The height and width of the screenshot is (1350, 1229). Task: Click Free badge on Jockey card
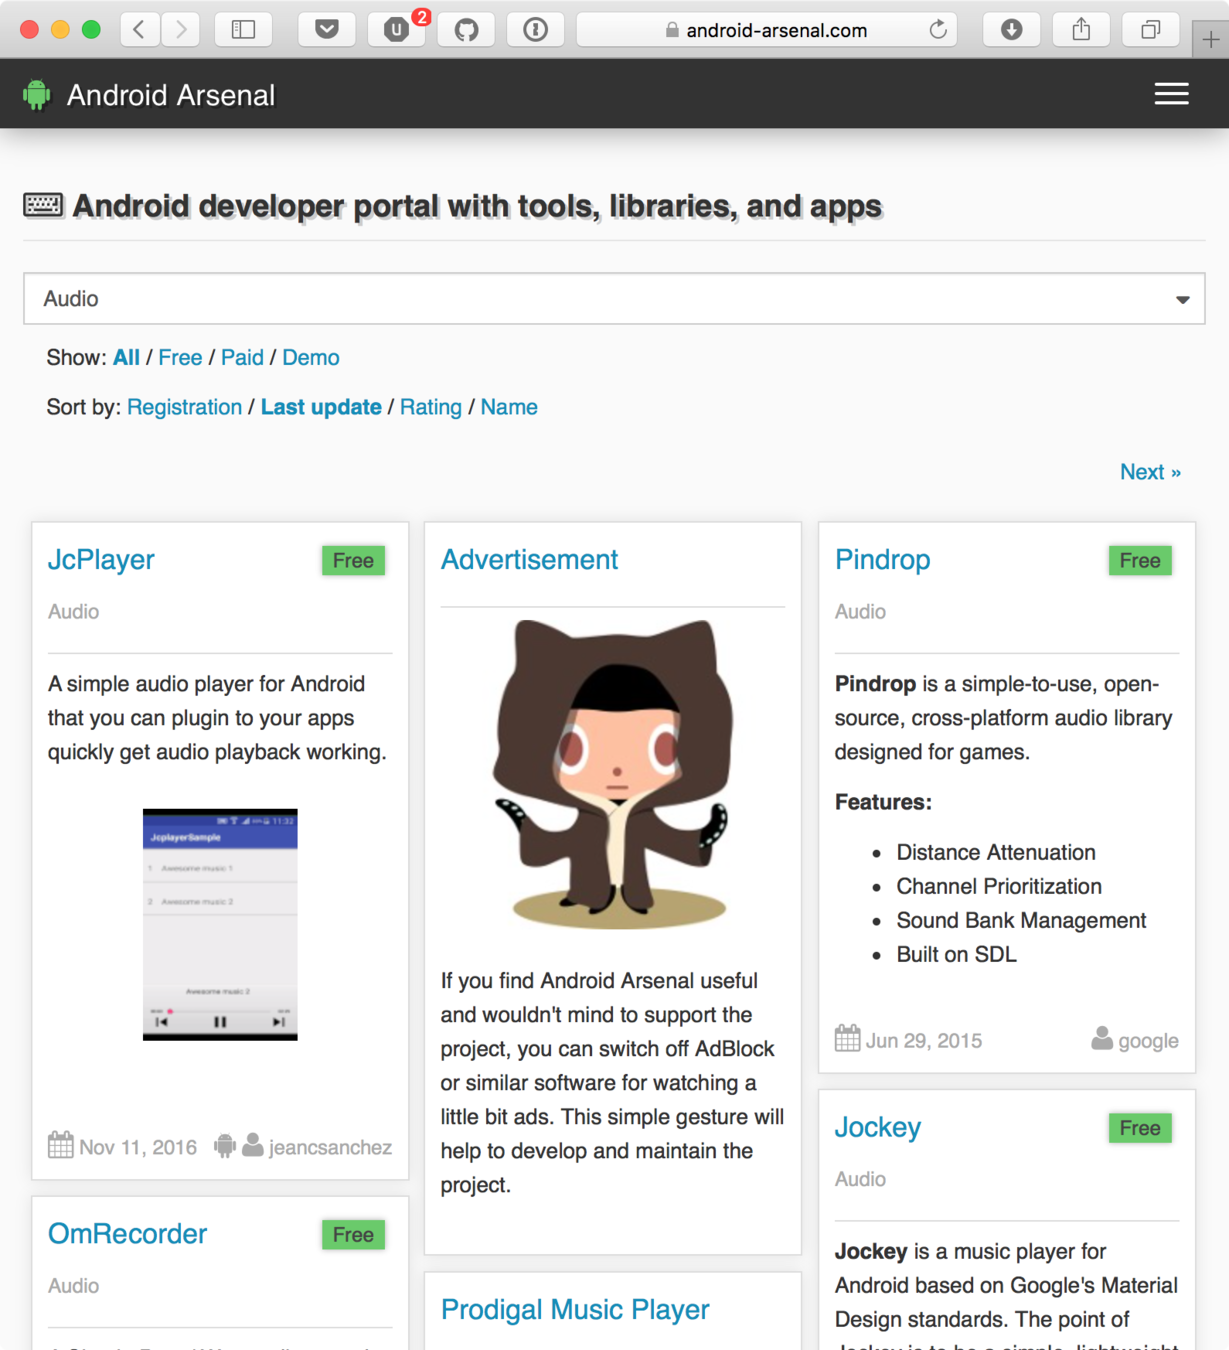(1140, 1128)
